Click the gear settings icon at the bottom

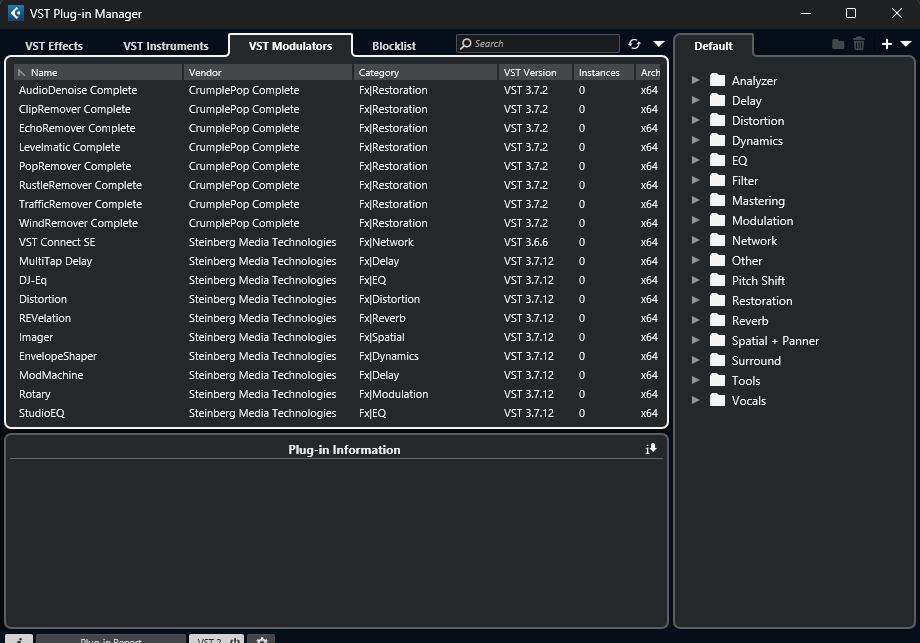pos(262,639)
